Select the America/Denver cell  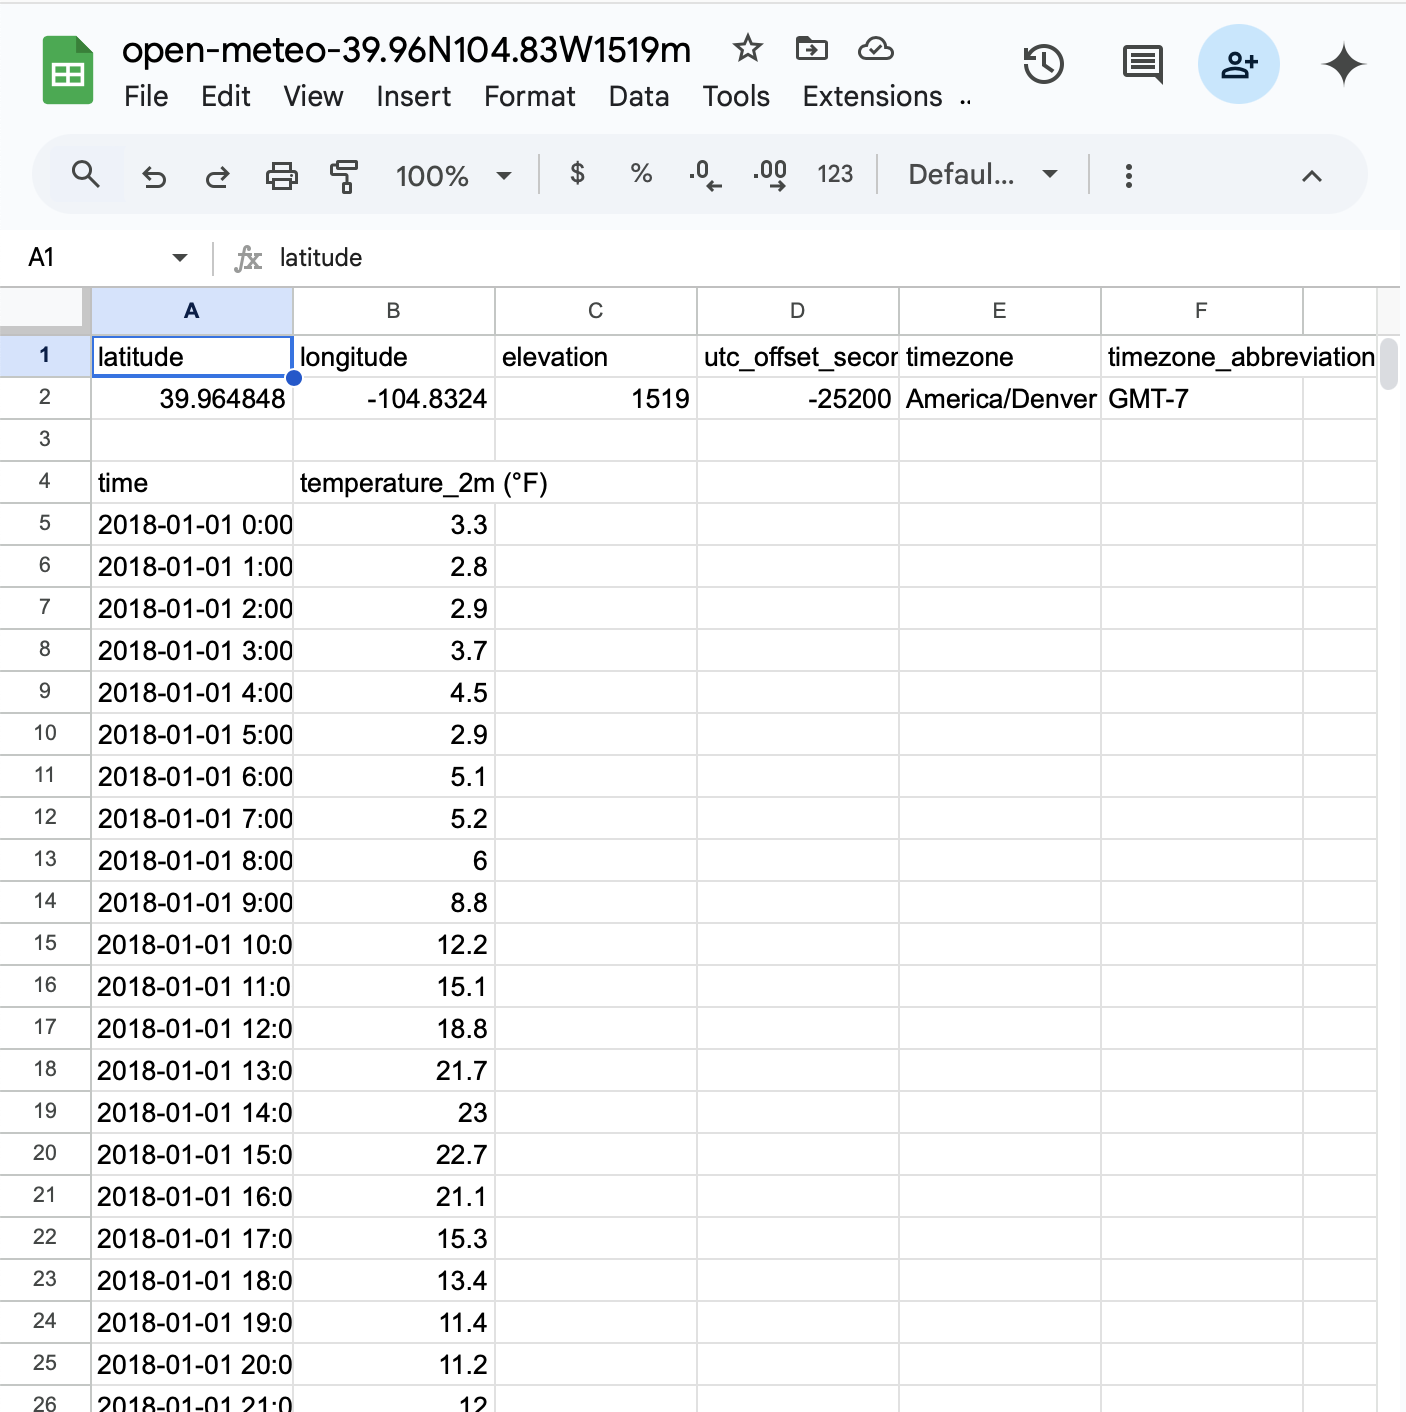[1000, 398]
